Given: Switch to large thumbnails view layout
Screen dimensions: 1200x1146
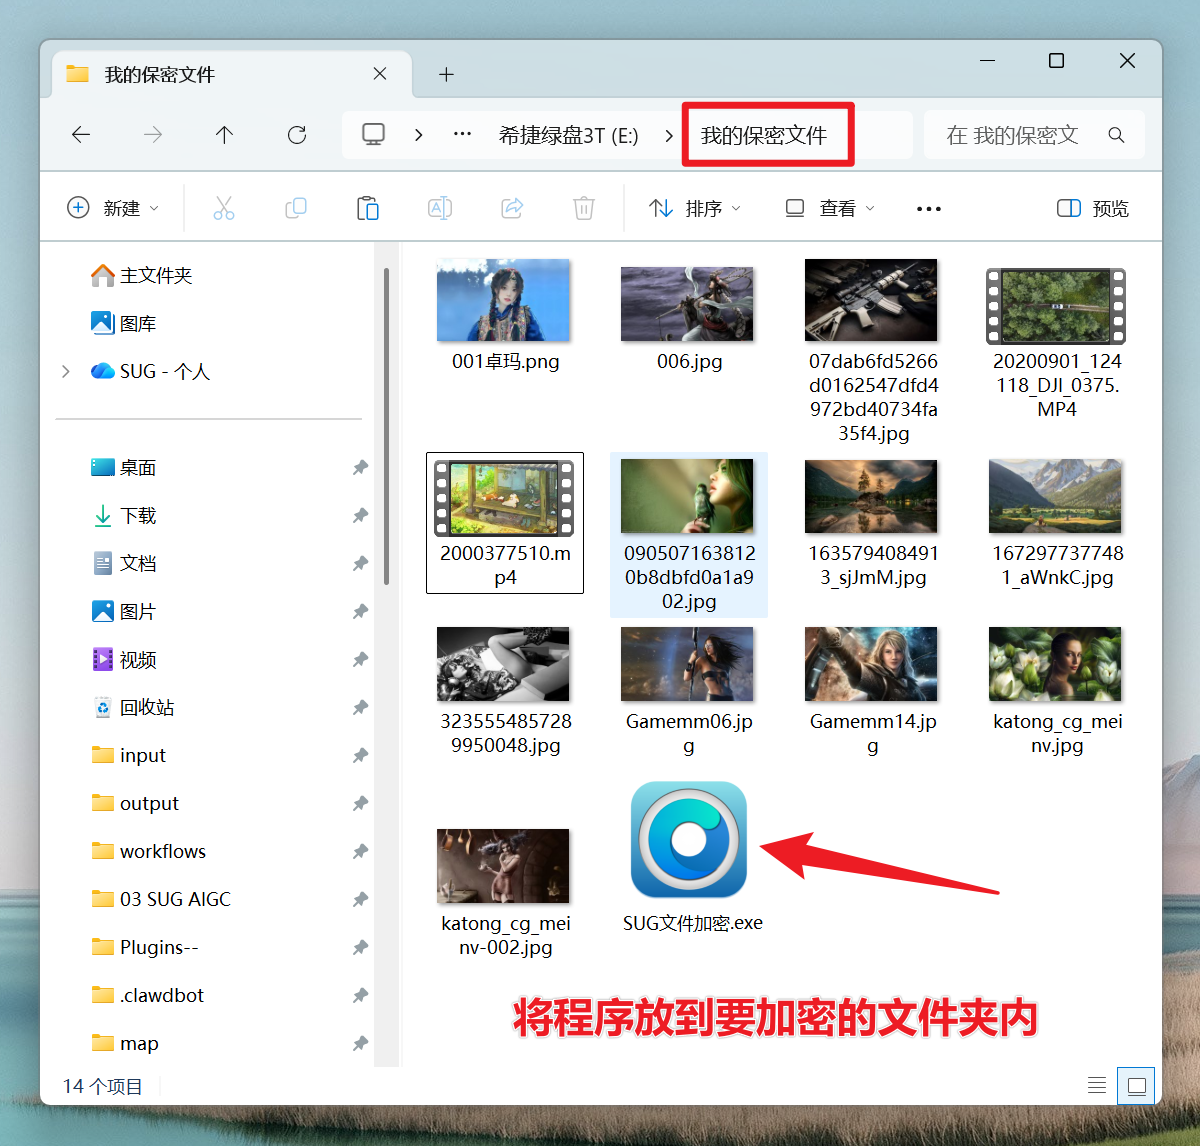Looking at the screenshot, I should coord(1136,1085).
